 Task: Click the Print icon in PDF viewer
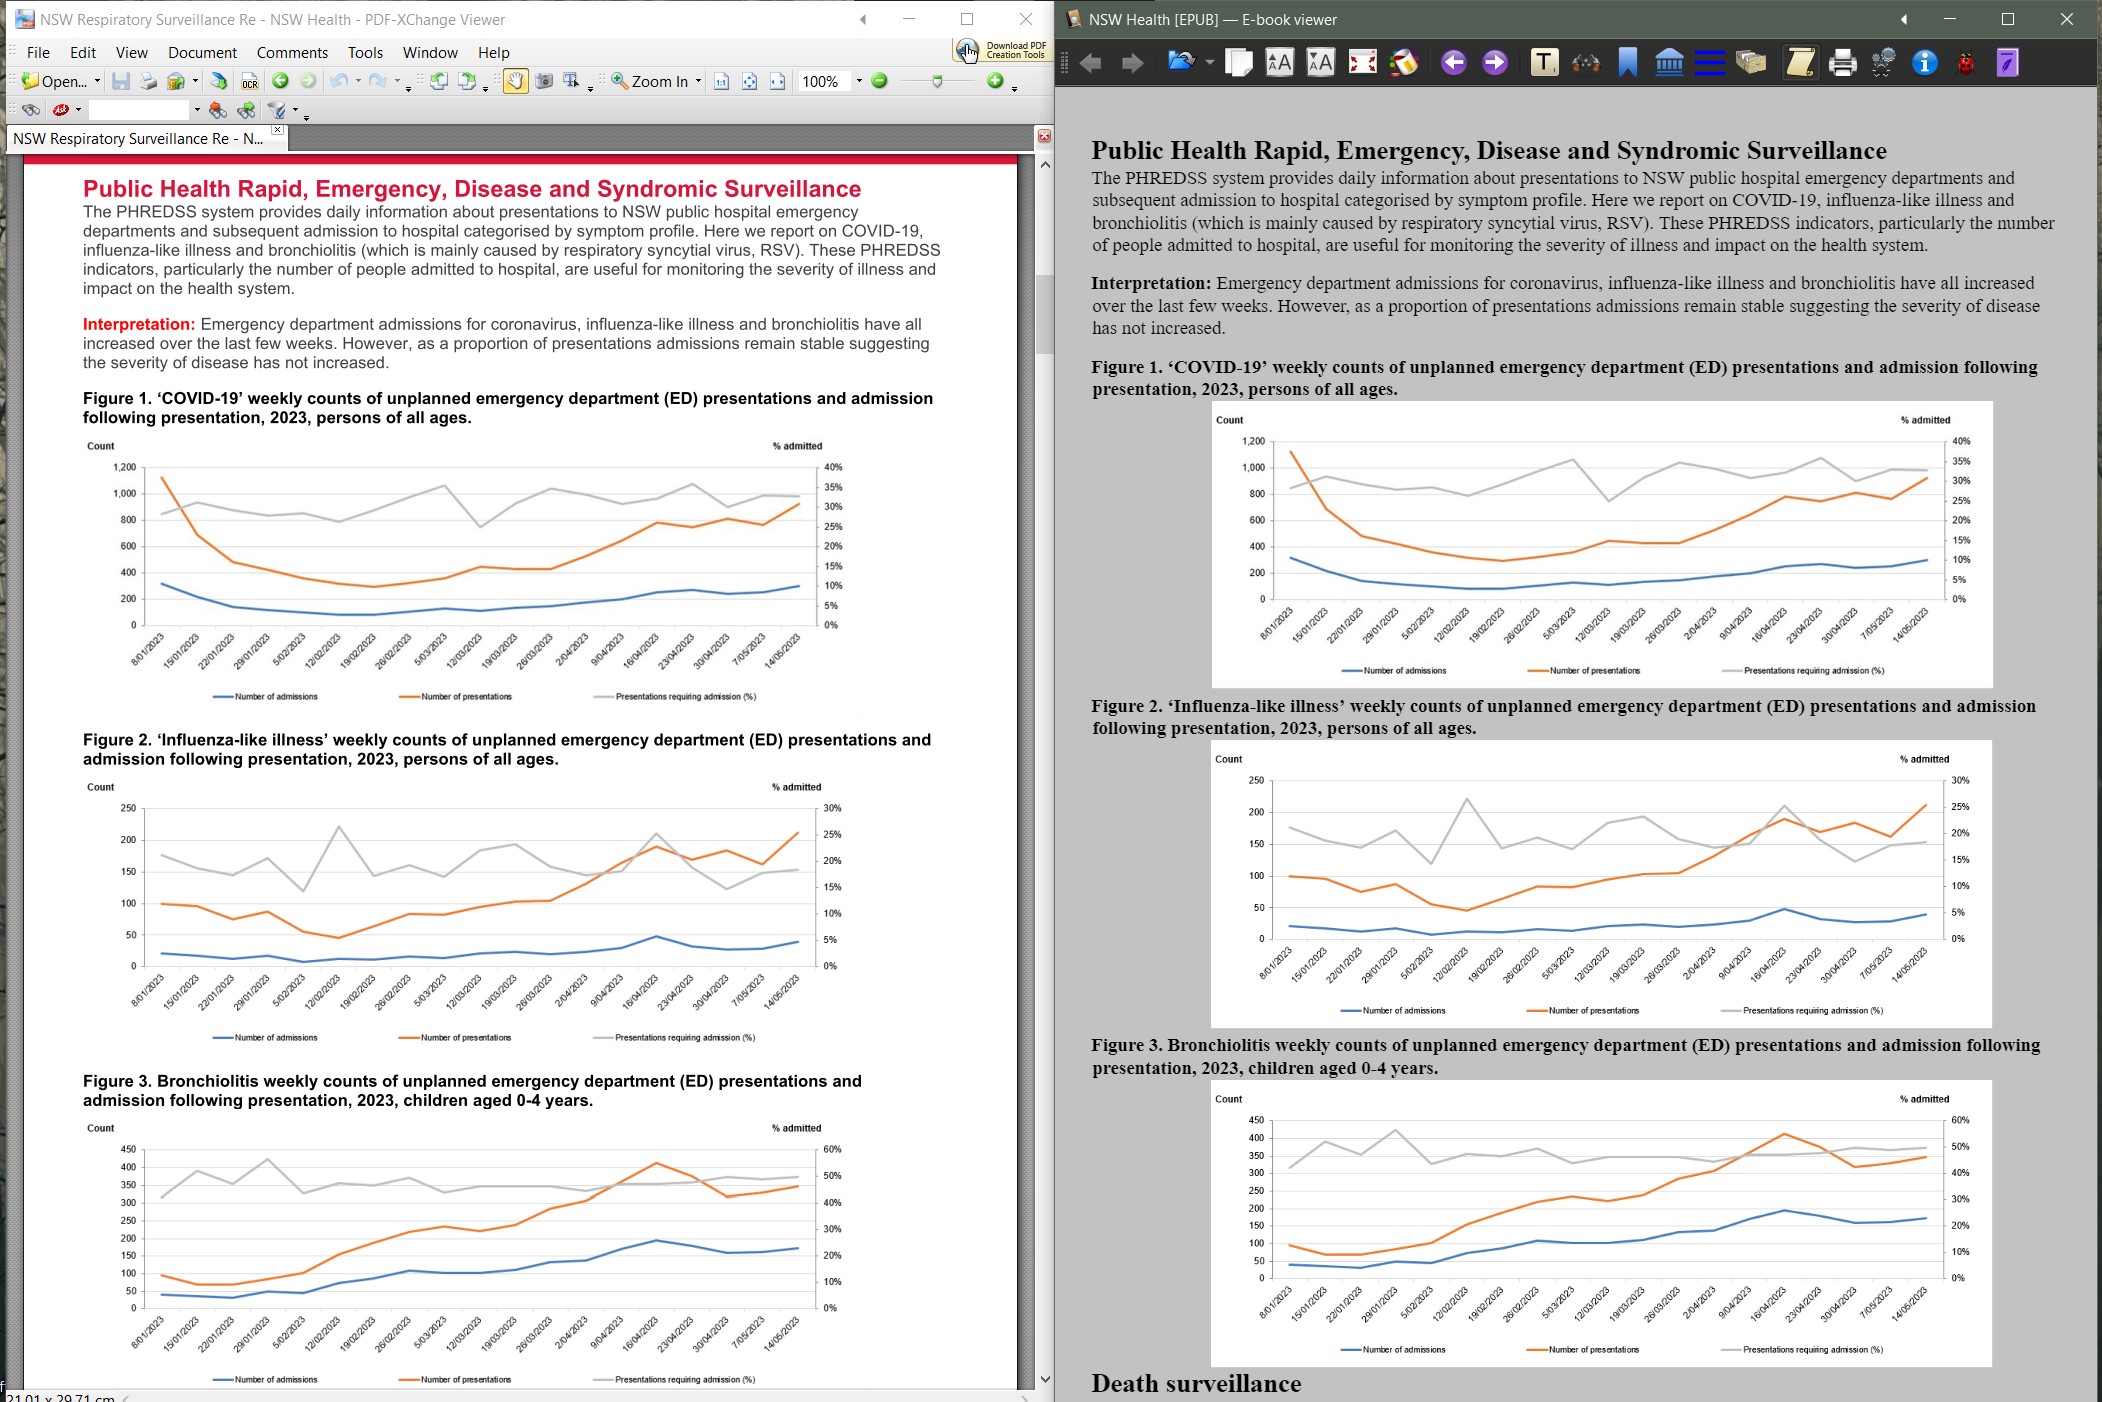coord(148,81)
